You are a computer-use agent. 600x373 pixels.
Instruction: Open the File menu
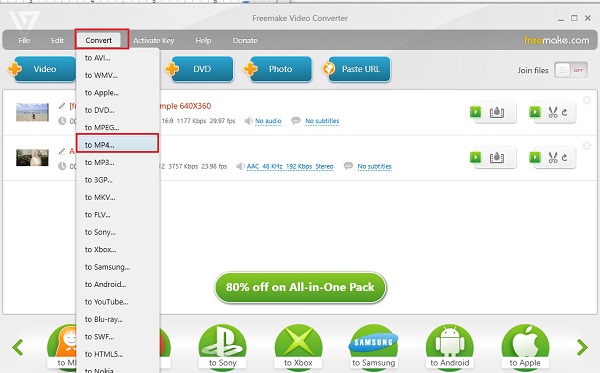click(x=24, y=40)
